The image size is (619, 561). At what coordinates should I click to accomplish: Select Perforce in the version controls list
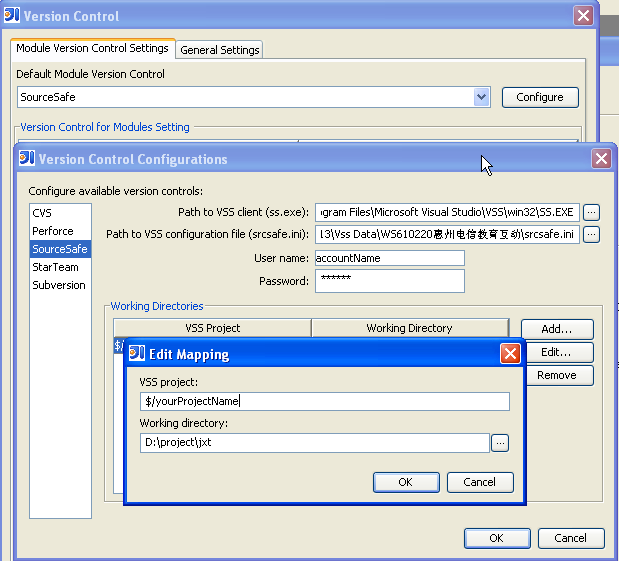pos(60,231)
